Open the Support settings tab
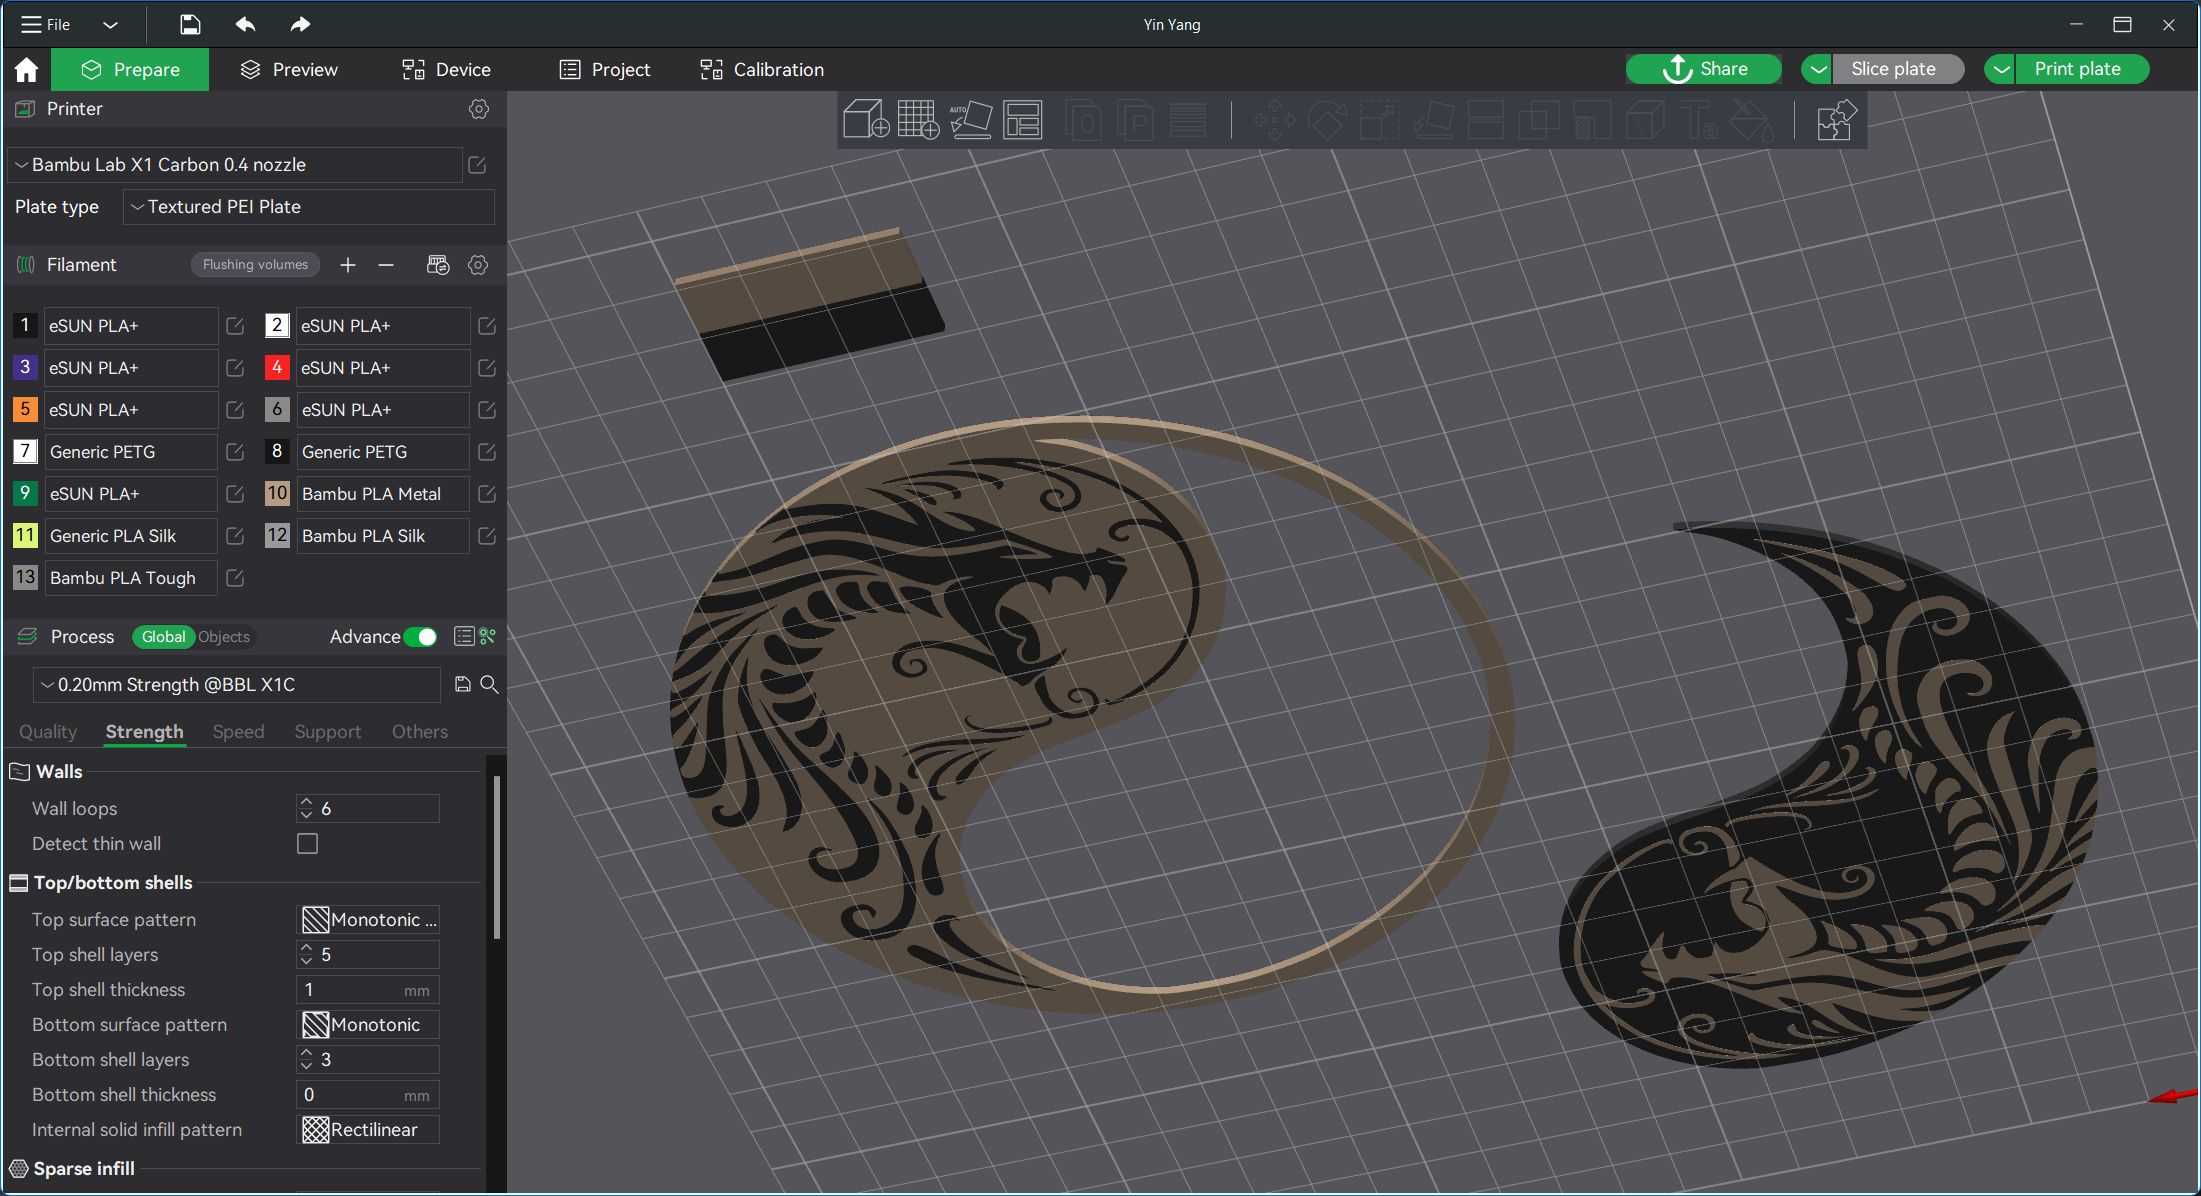This screenshot has width=2201, height=1196. (327, 732)
